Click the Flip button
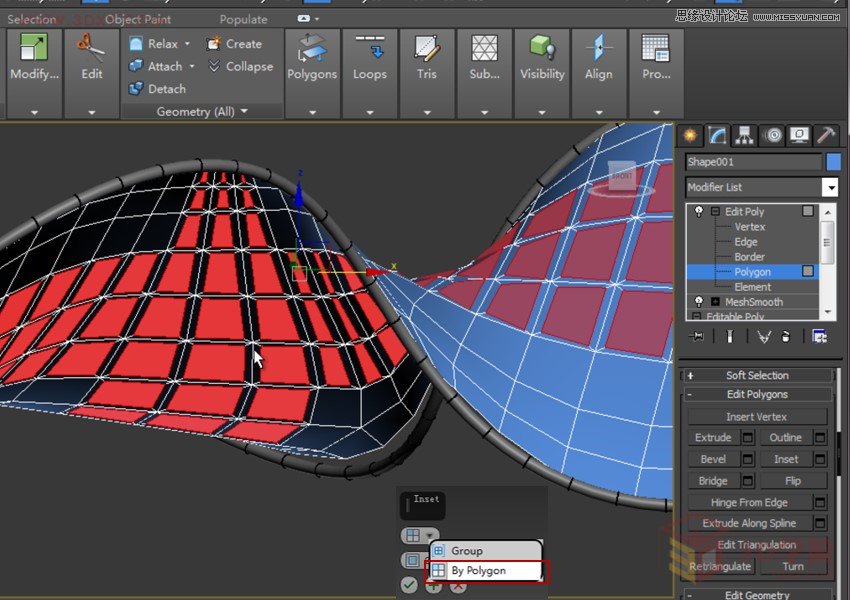This screenshot has height=600, width=850. click(x=793, y=481)
